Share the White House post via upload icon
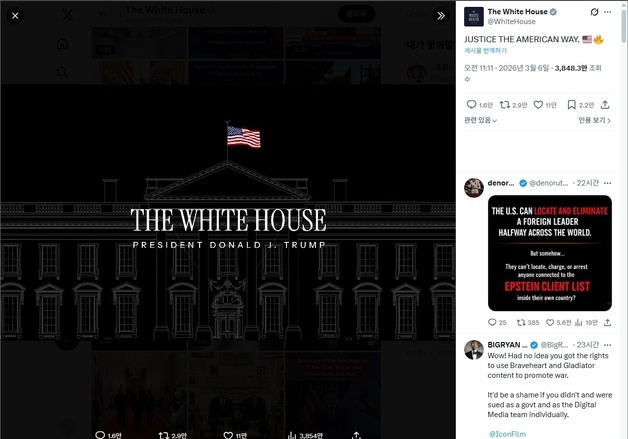 point(605,105)
